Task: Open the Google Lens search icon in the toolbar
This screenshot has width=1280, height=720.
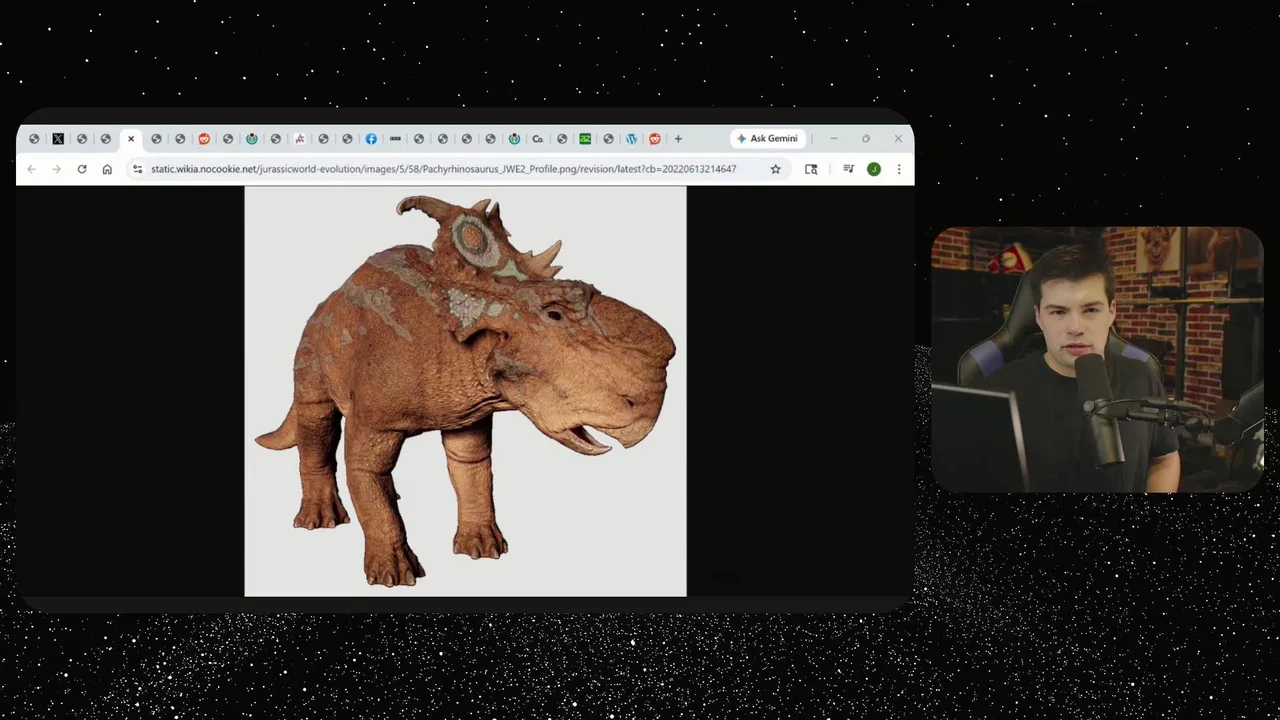Action: [x=811, y=169]
